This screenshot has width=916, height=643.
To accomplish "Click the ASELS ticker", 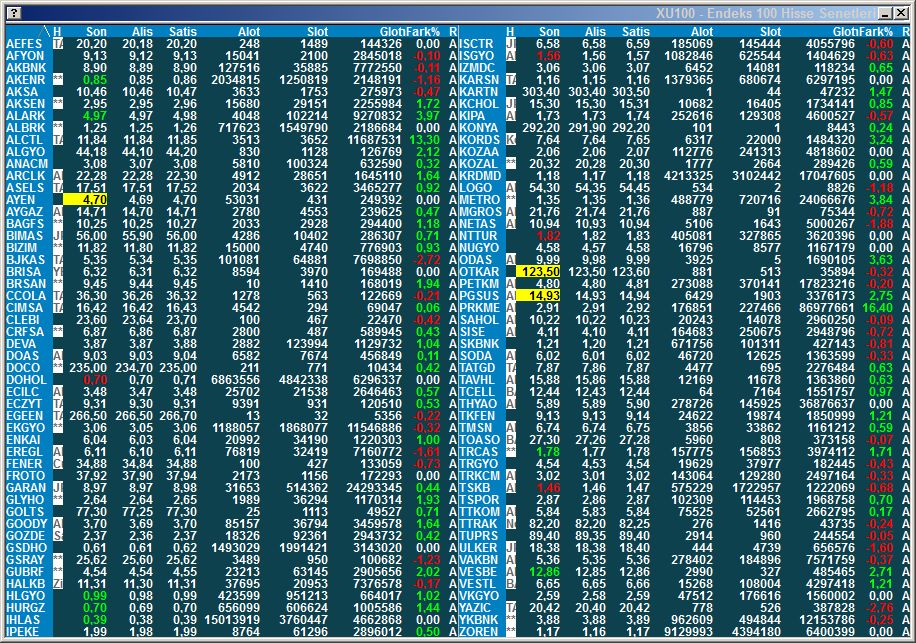I will click(25, 187).
